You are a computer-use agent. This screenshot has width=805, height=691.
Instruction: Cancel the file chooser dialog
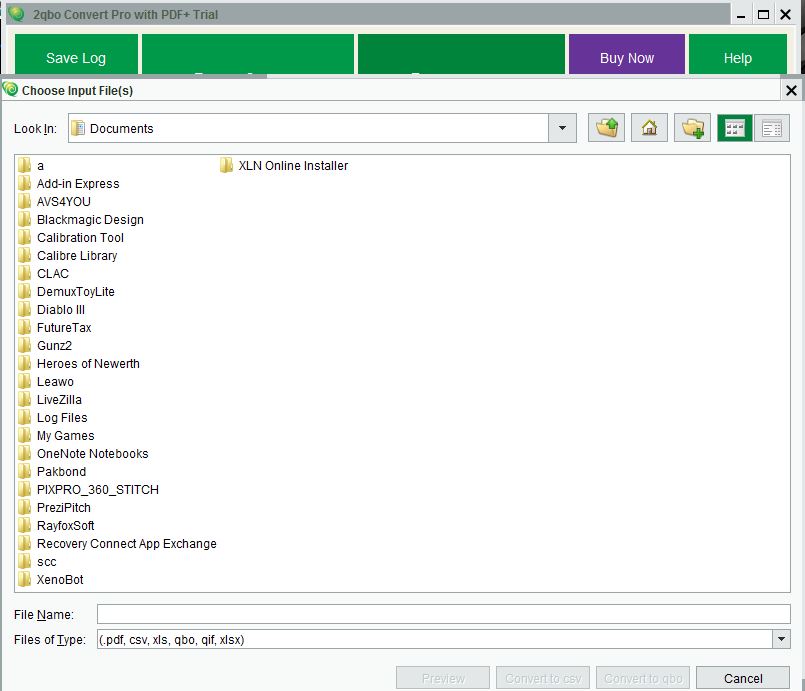coord(742,678)
